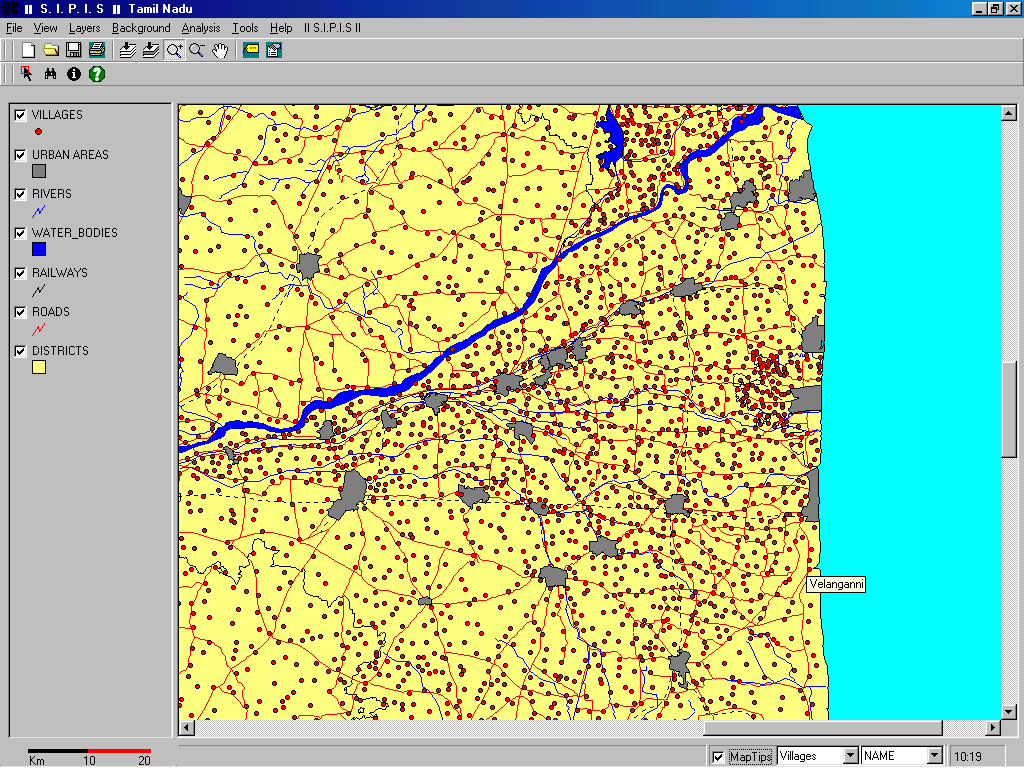Viewport: 1024px width, 768px height.
Task: Open the Layers menu
Action: click(x=84, y=28)
